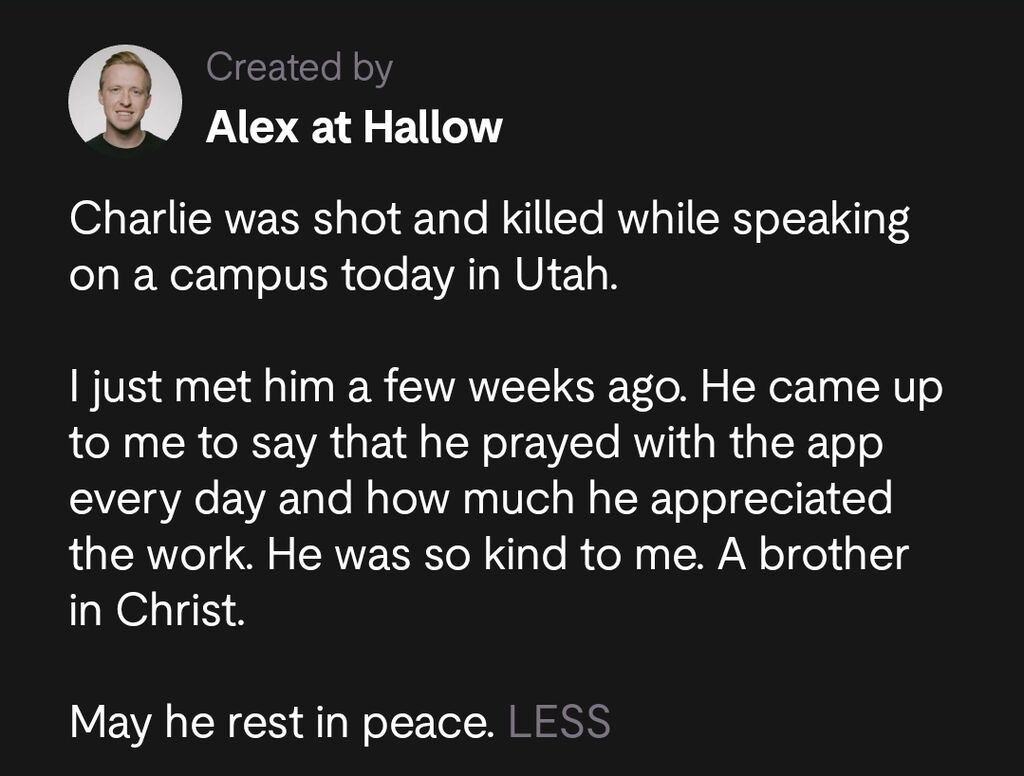Click the words "in Christ."

[157, 611]
